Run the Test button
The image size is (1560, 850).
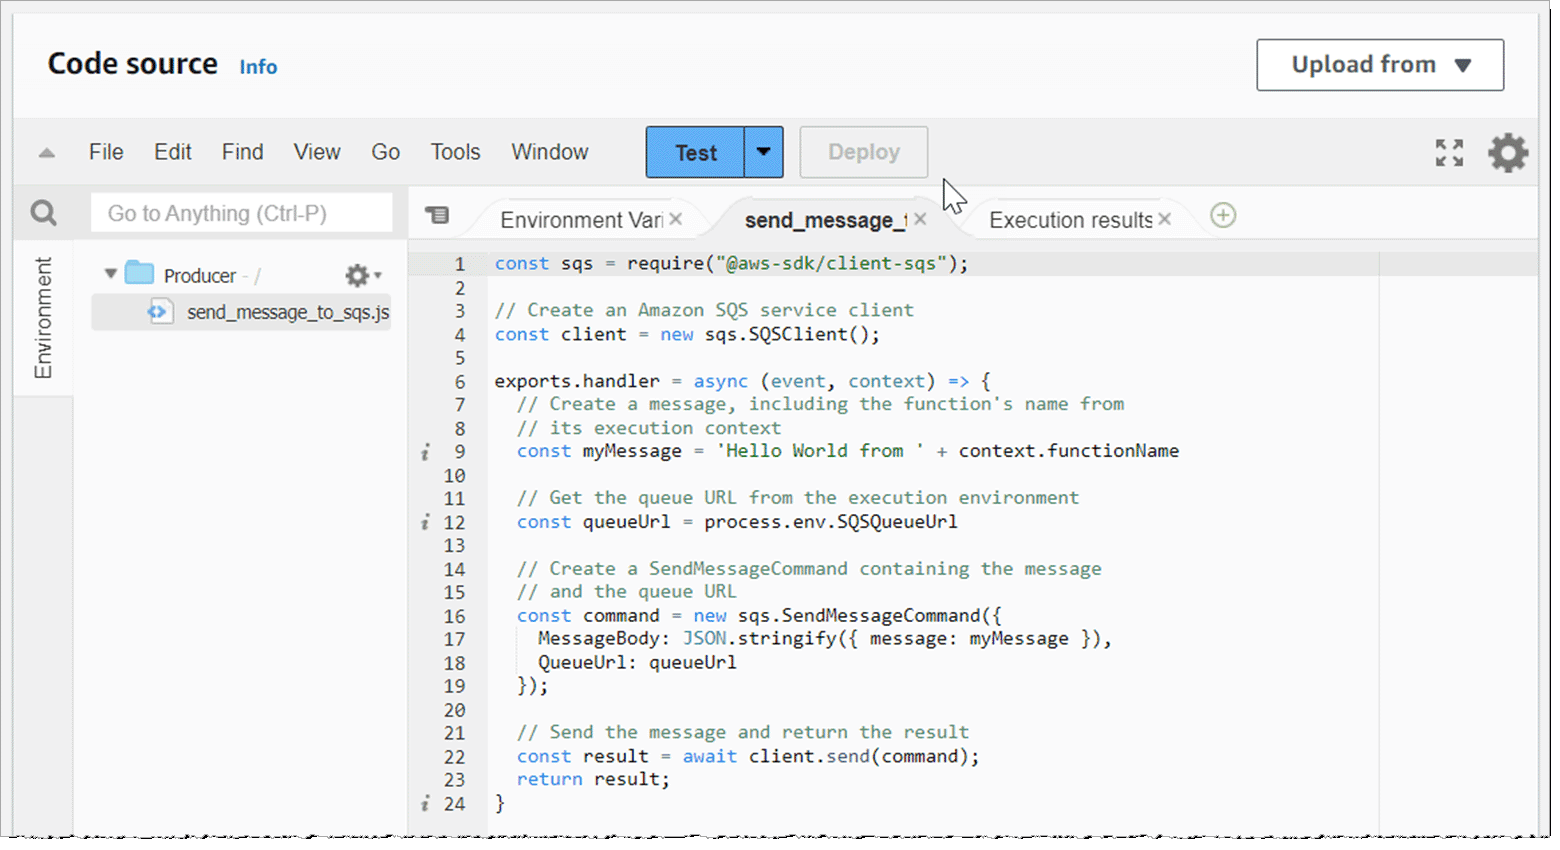click(696, 152)
